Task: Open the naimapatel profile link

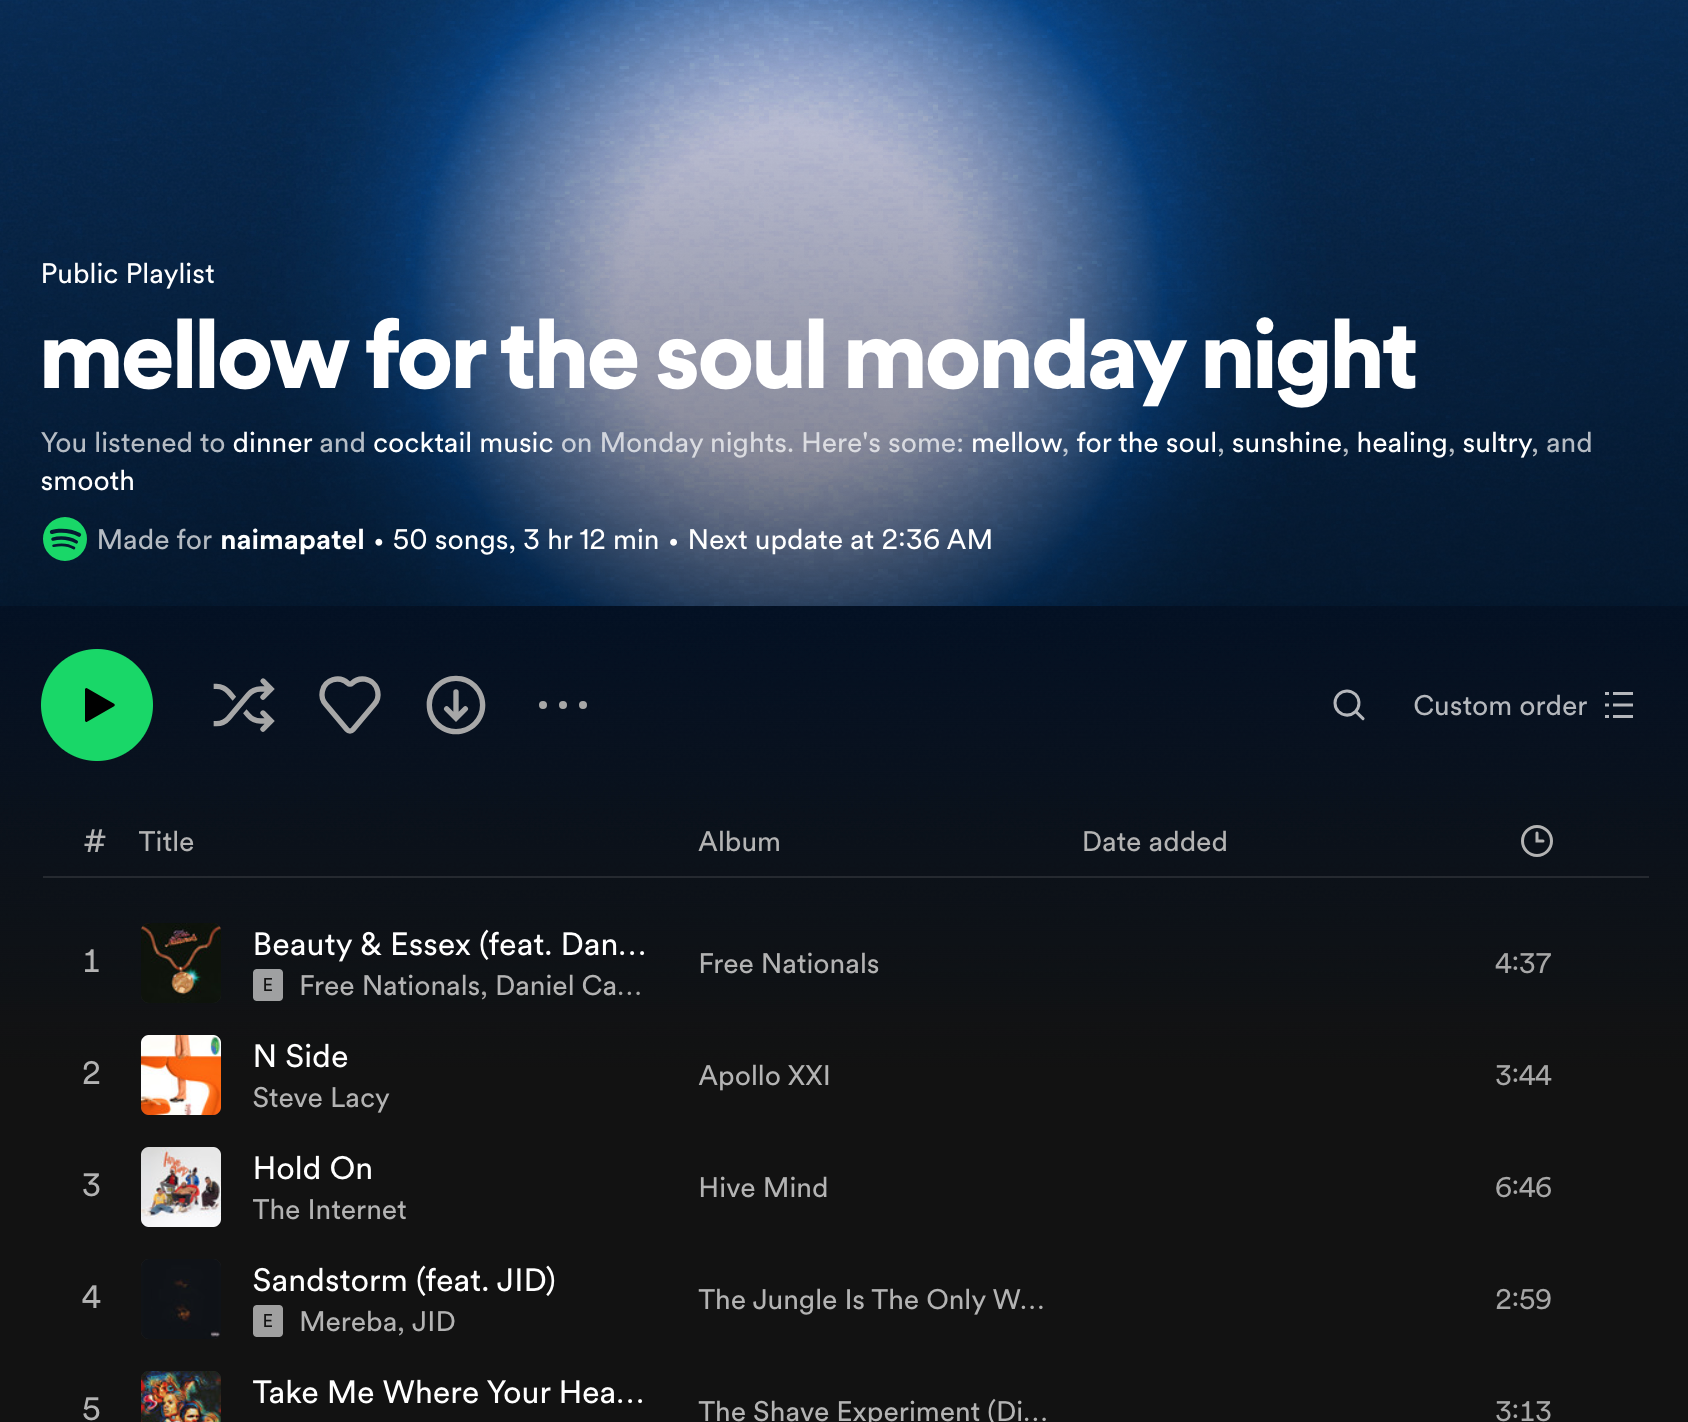Action: (x=292, y=540)
